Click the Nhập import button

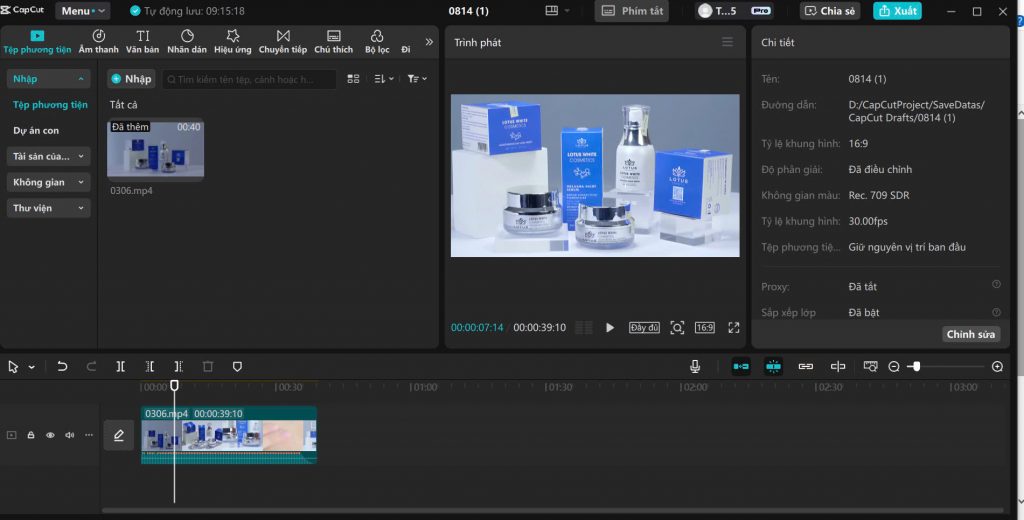pyautogui.click(x=131, y=78)
